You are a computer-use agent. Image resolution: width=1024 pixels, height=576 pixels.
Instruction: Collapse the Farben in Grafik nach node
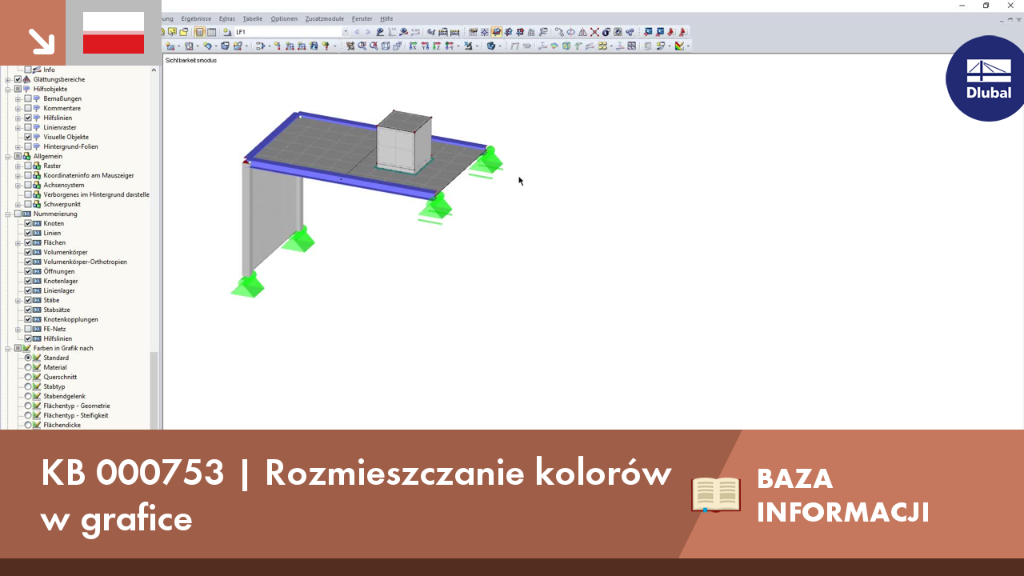[x=8, y=349]
